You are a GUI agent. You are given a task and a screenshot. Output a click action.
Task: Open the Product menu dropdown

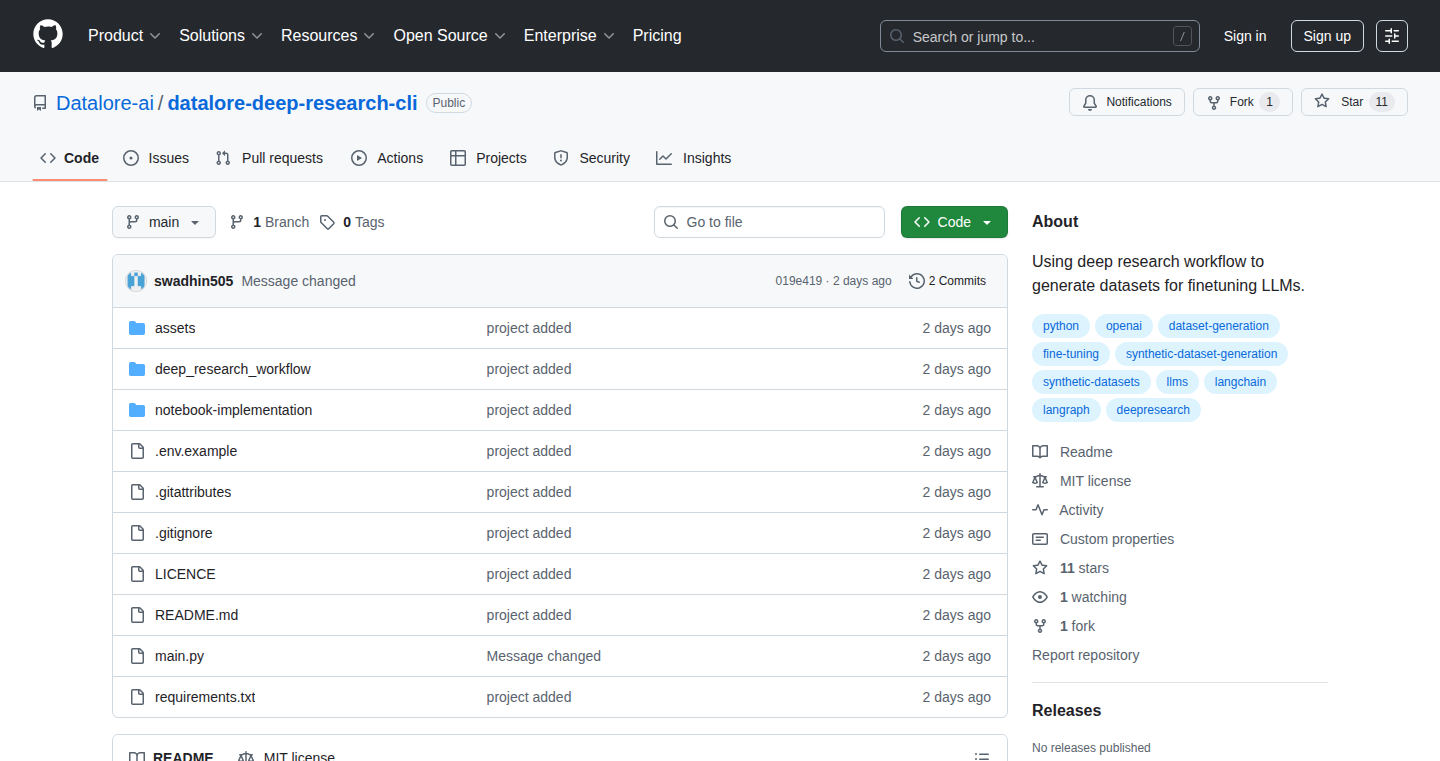(x=124, y=36)
